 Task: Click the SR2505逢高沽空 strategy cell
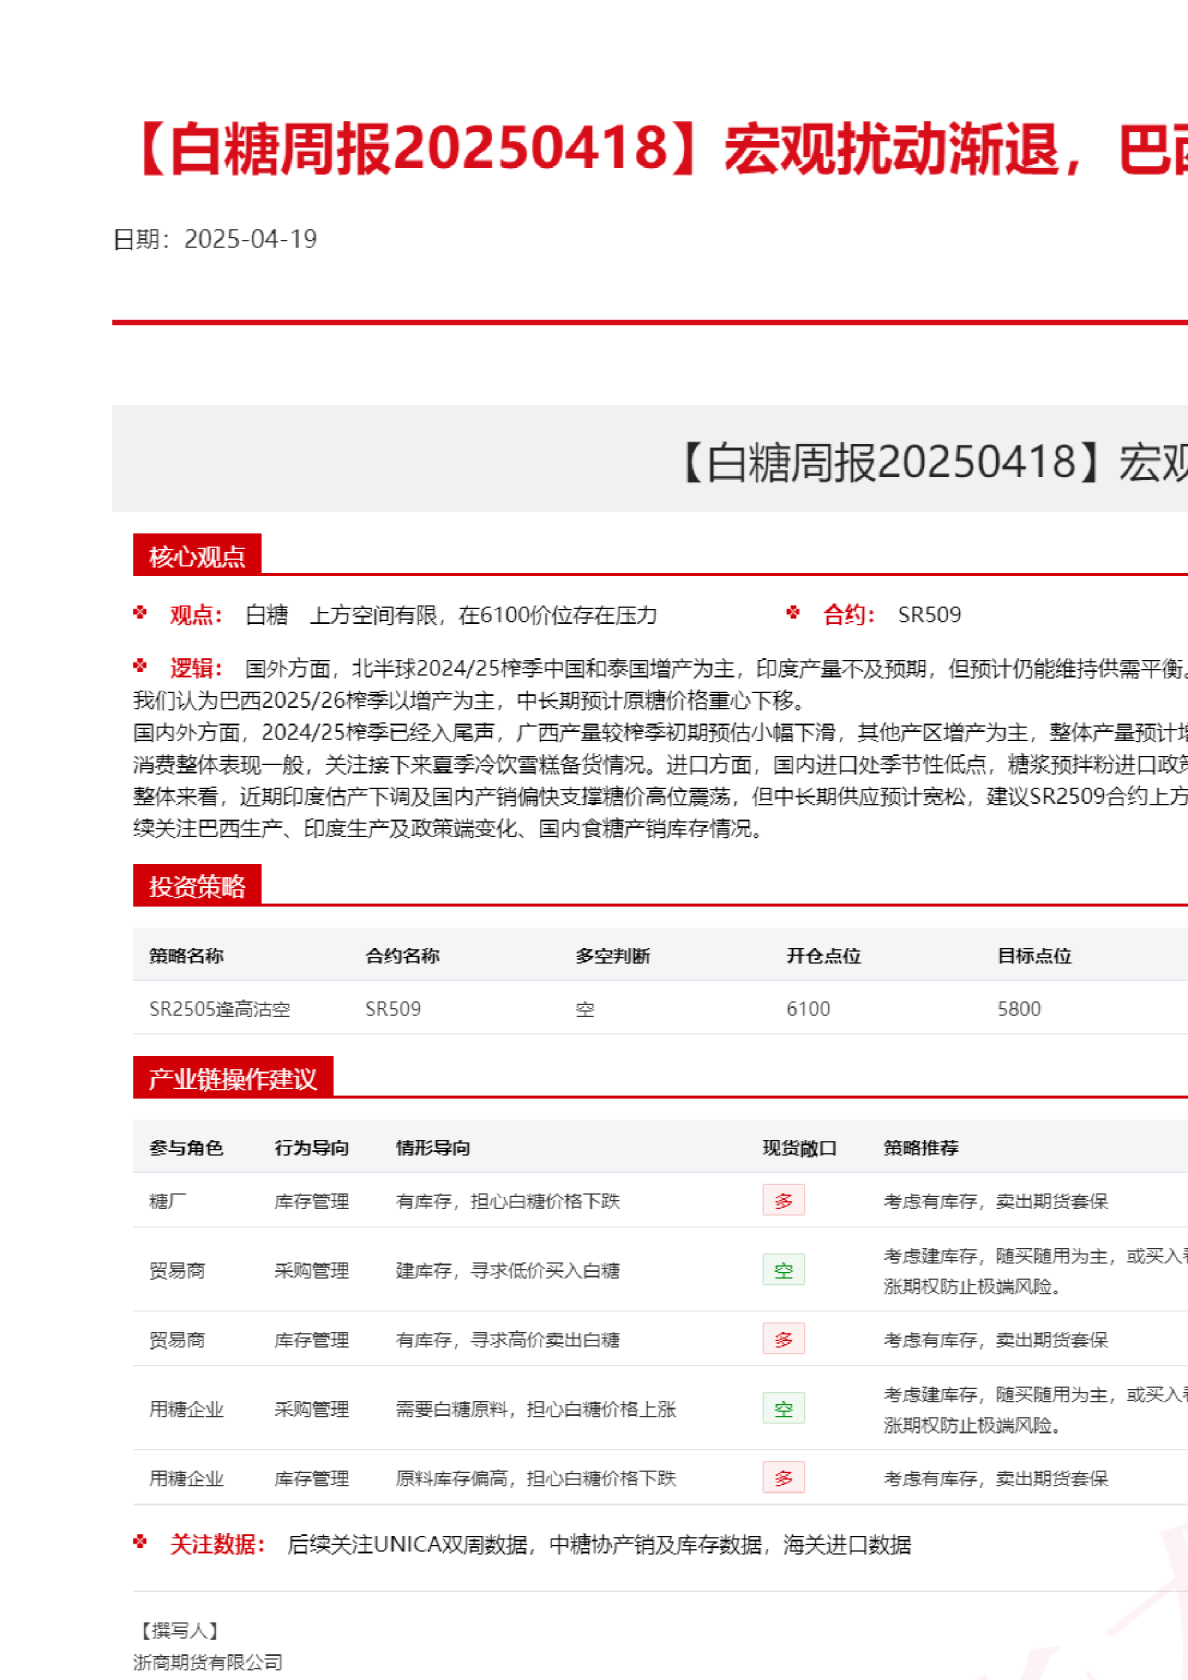(x=219, y=1009)
